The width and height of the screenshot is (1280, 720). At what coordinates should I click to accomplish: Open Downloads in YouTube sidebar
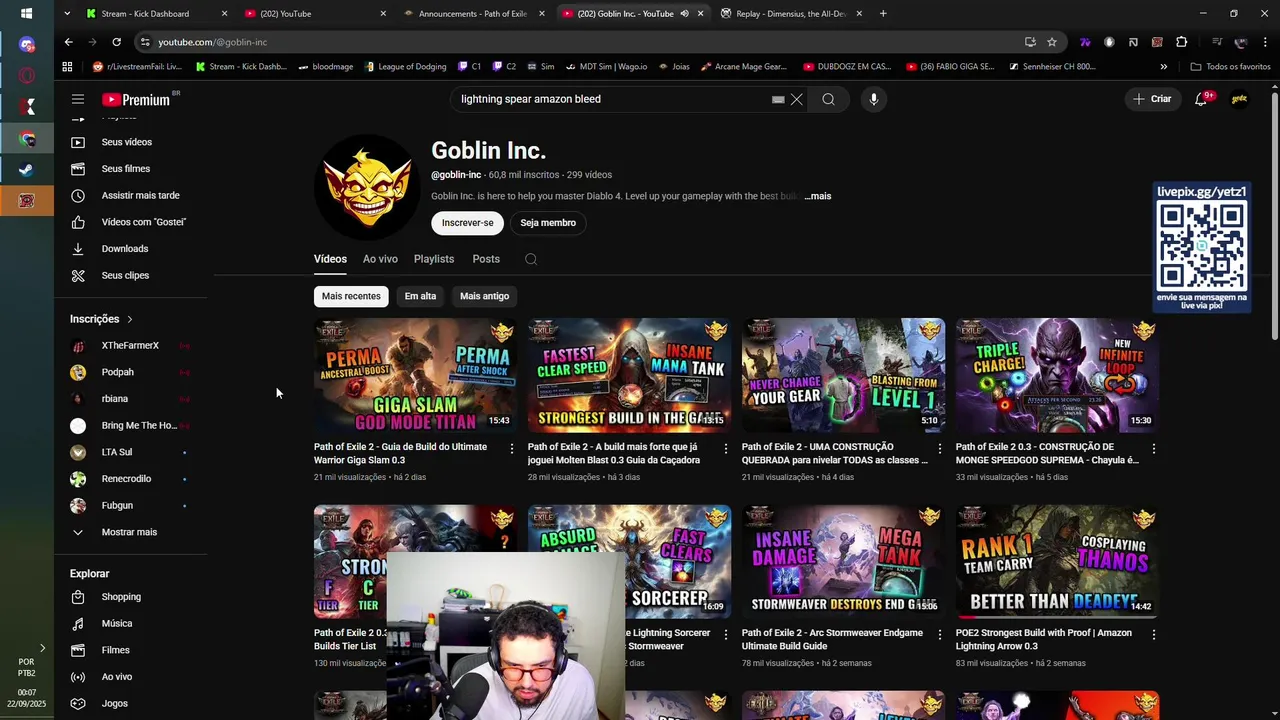click(x=126, y=249)
